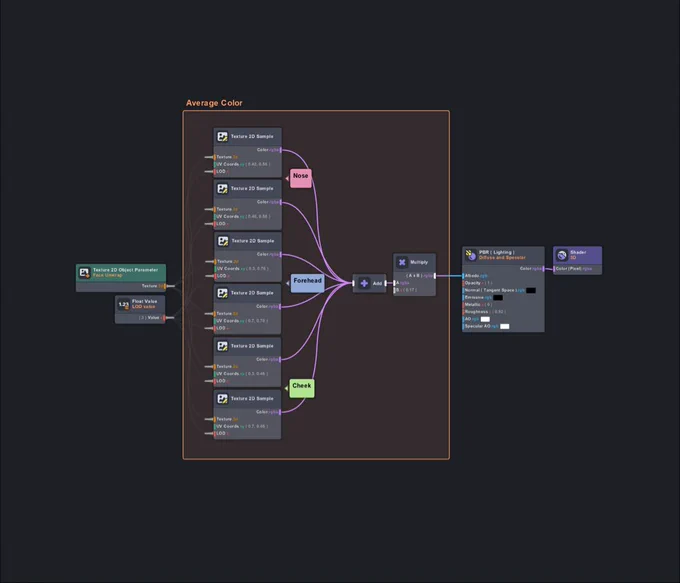Image resolution: width=680 pixels, height=583 pixels.
Task: Click the PBR node's Color output port
Action: 543,269
